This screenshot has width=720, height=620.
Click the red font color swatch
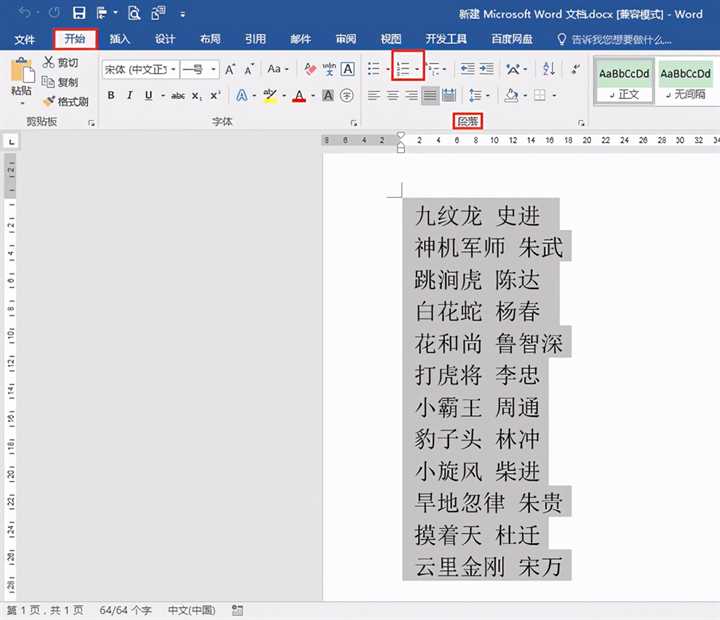point(299,96)
